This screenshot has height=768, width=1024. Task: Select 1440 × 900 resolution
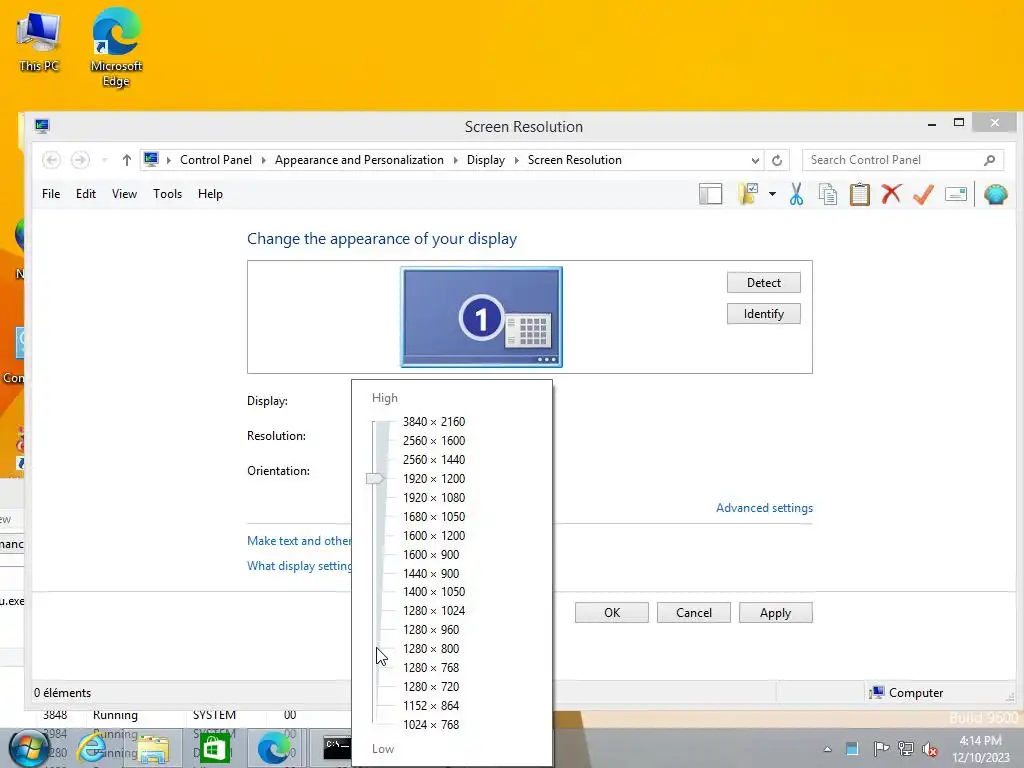(x=431, y=573)
